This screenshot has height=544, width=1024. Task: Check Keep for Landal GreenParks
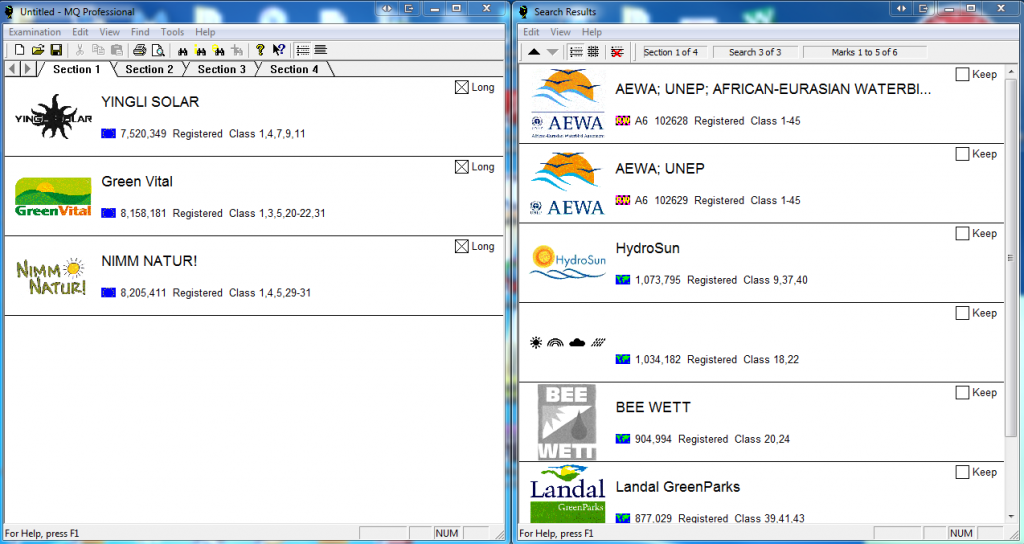[x=962, y=472]
